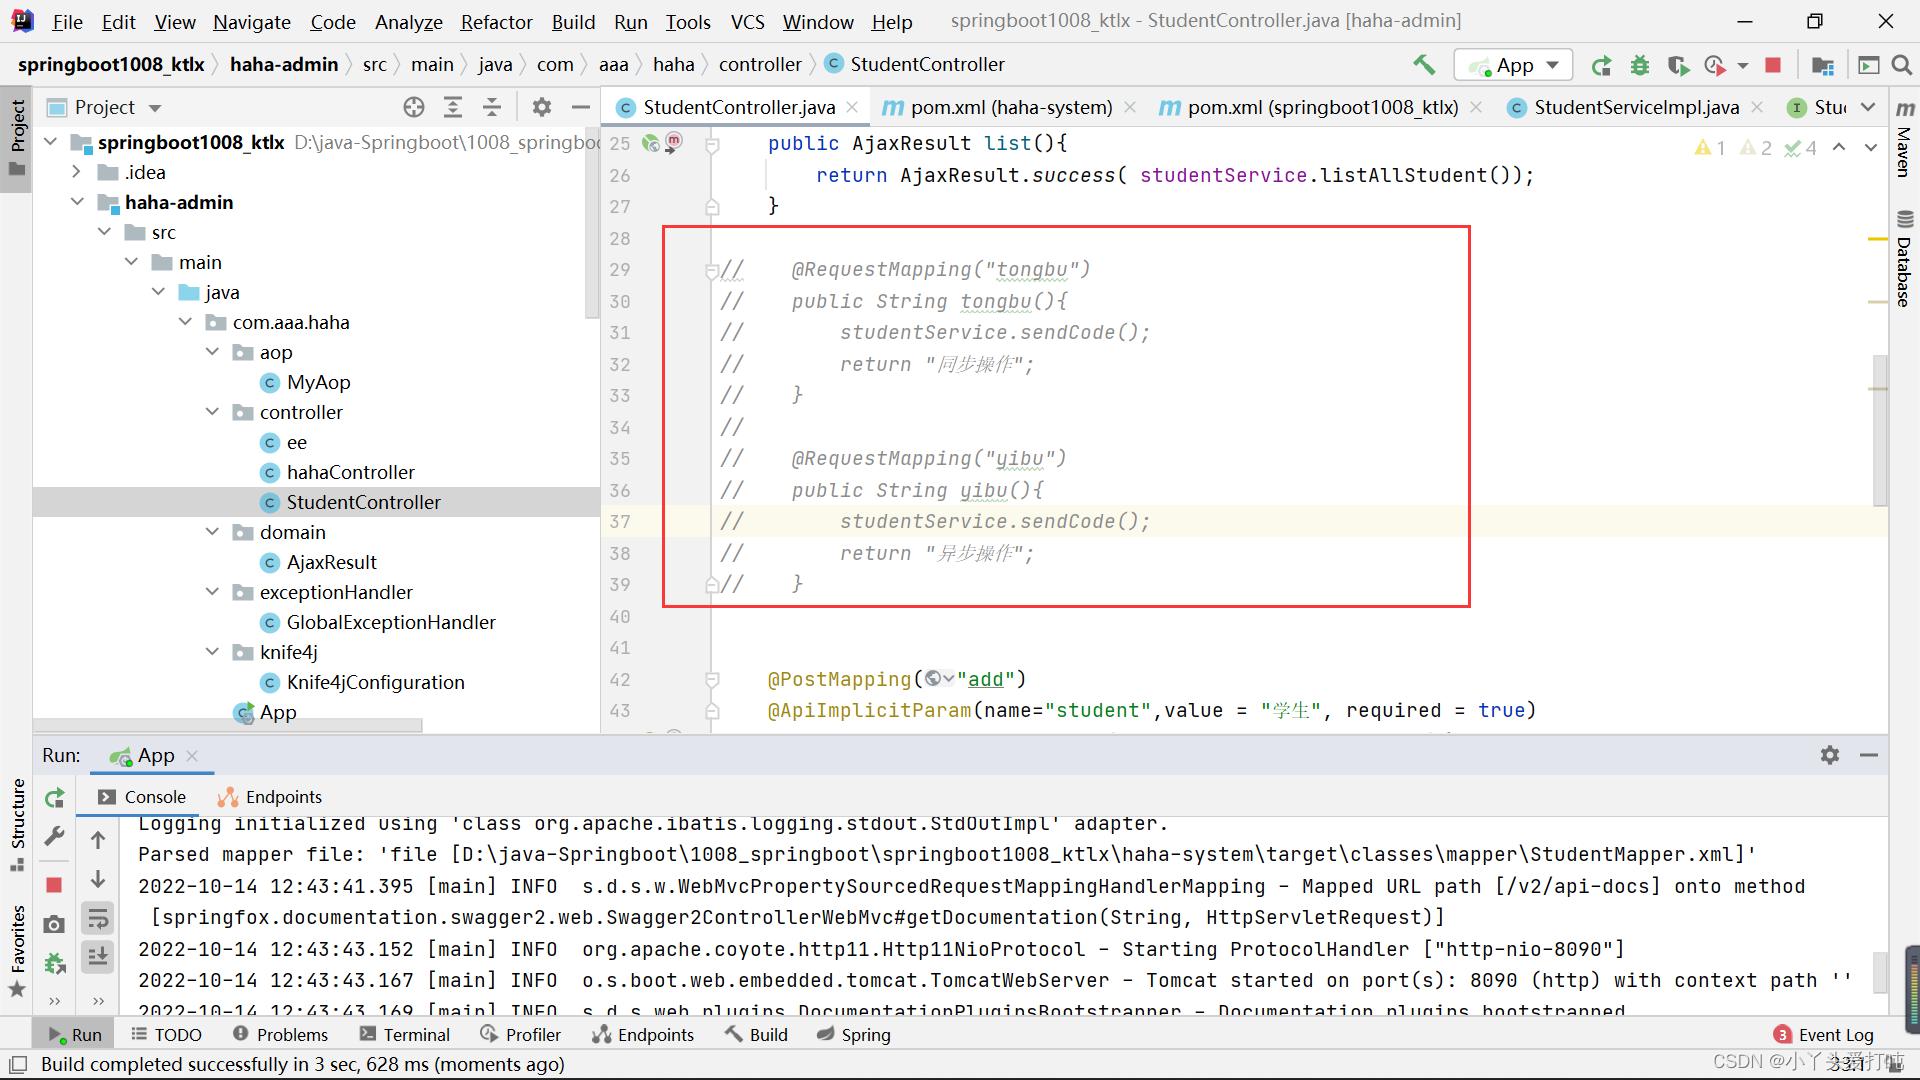Collapse the exceptionHandler package

pos(212,592)
